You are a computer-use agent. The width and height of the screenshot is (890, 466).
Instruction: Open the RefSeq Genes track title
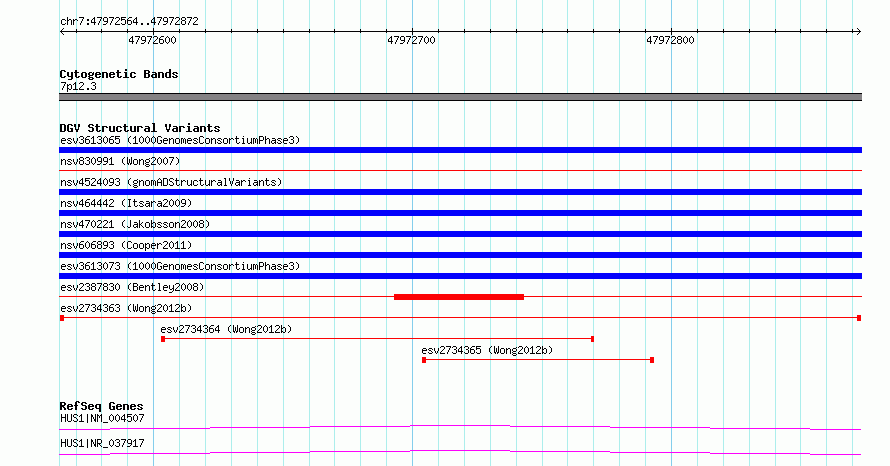(101, 406)
